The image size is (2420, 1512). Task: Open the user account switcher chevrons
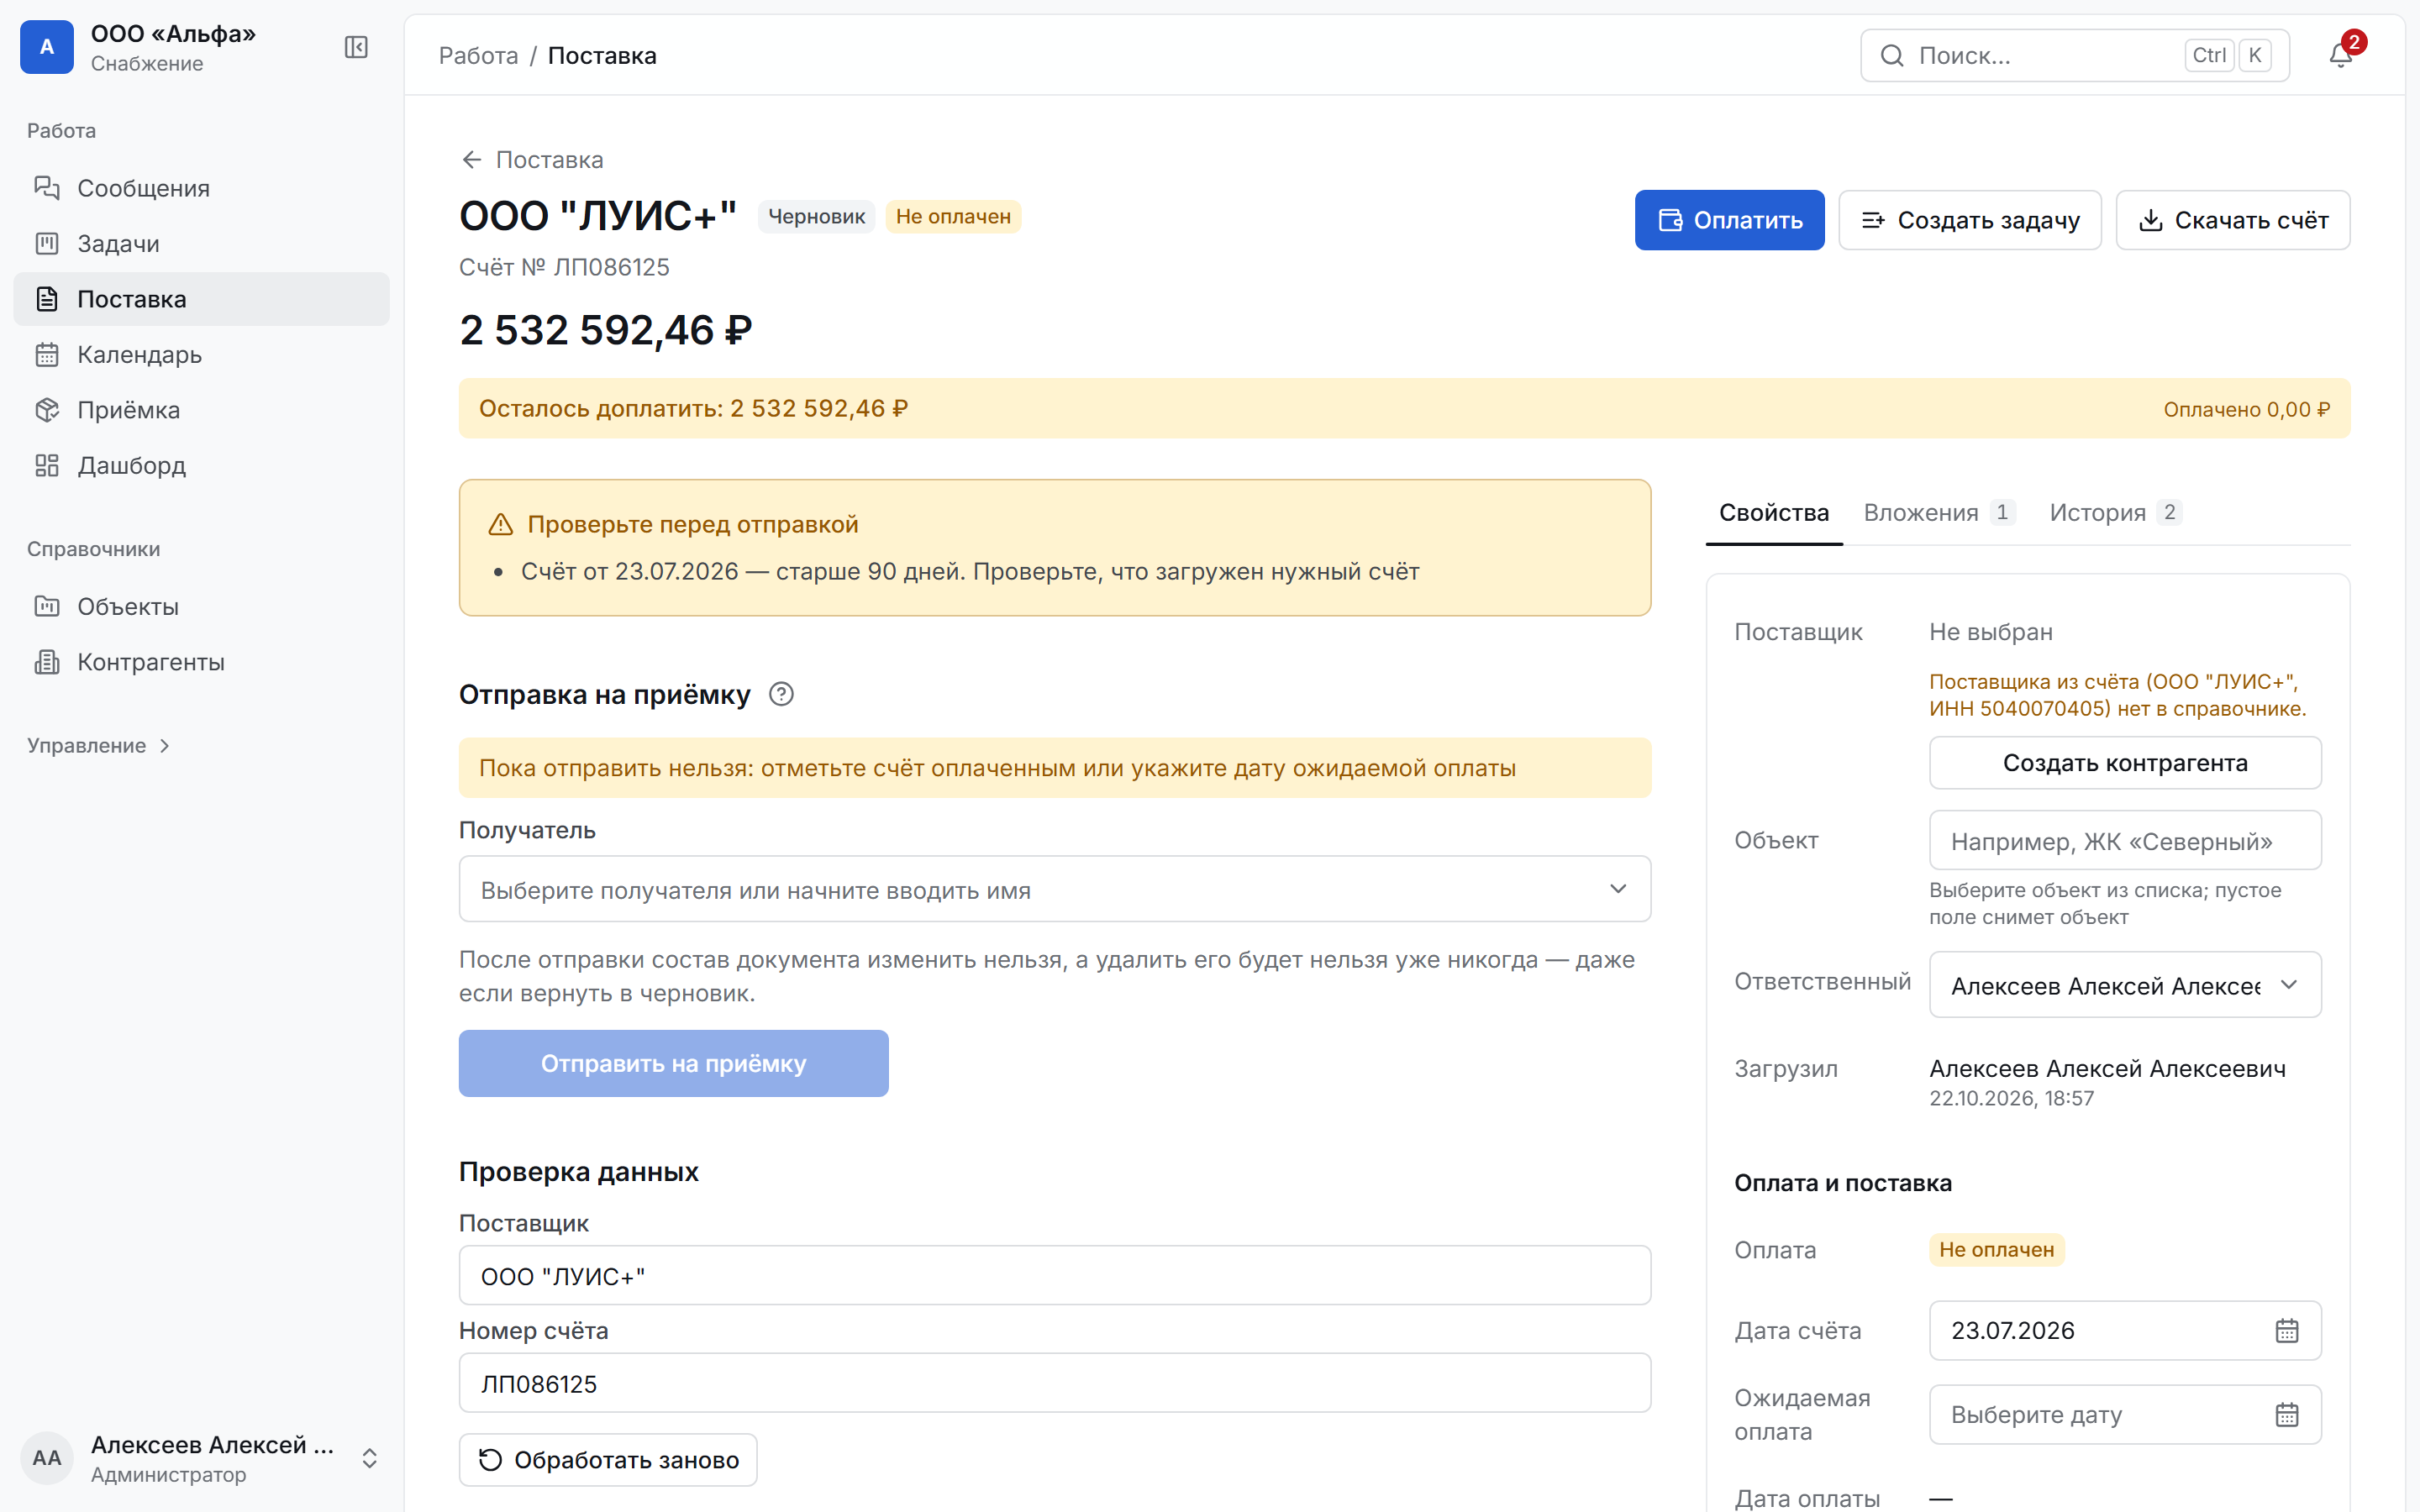tap(369, 1458)
